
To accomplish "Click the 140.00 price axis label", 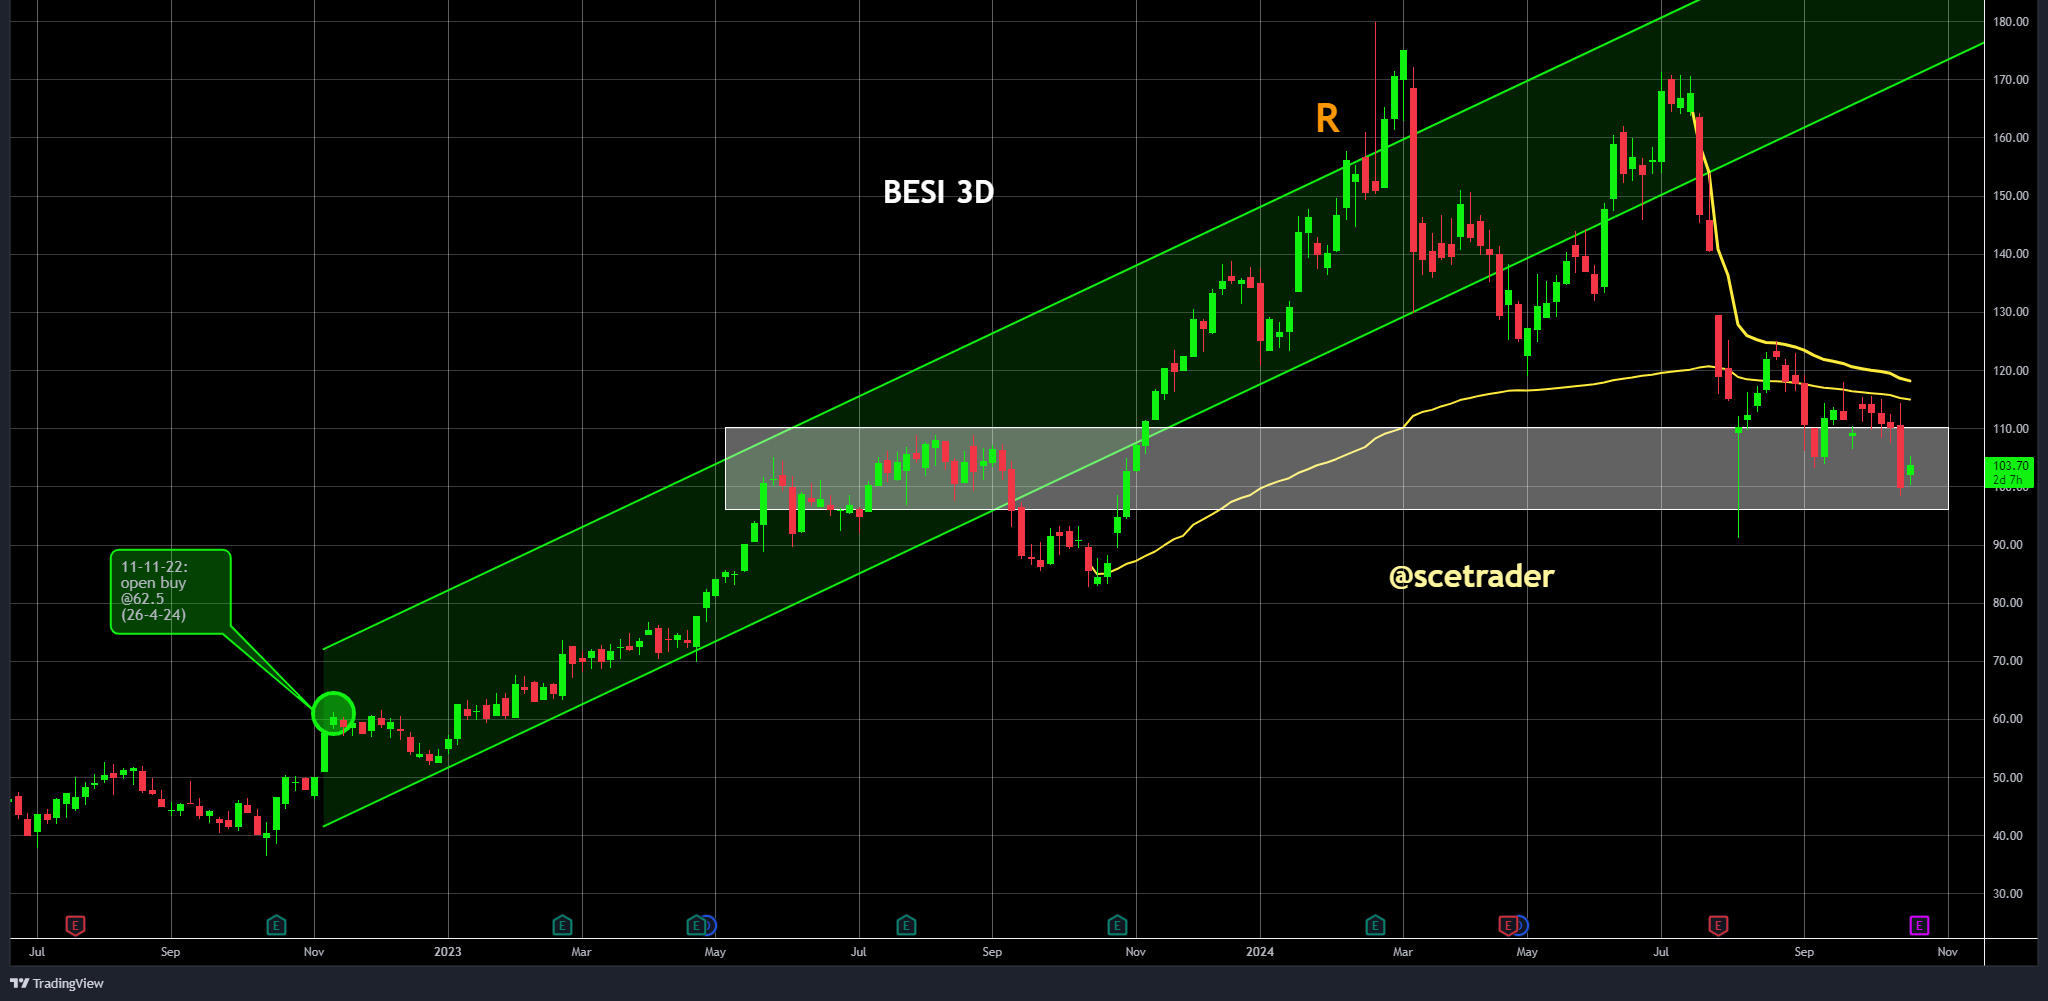I will click(2011, 254).
